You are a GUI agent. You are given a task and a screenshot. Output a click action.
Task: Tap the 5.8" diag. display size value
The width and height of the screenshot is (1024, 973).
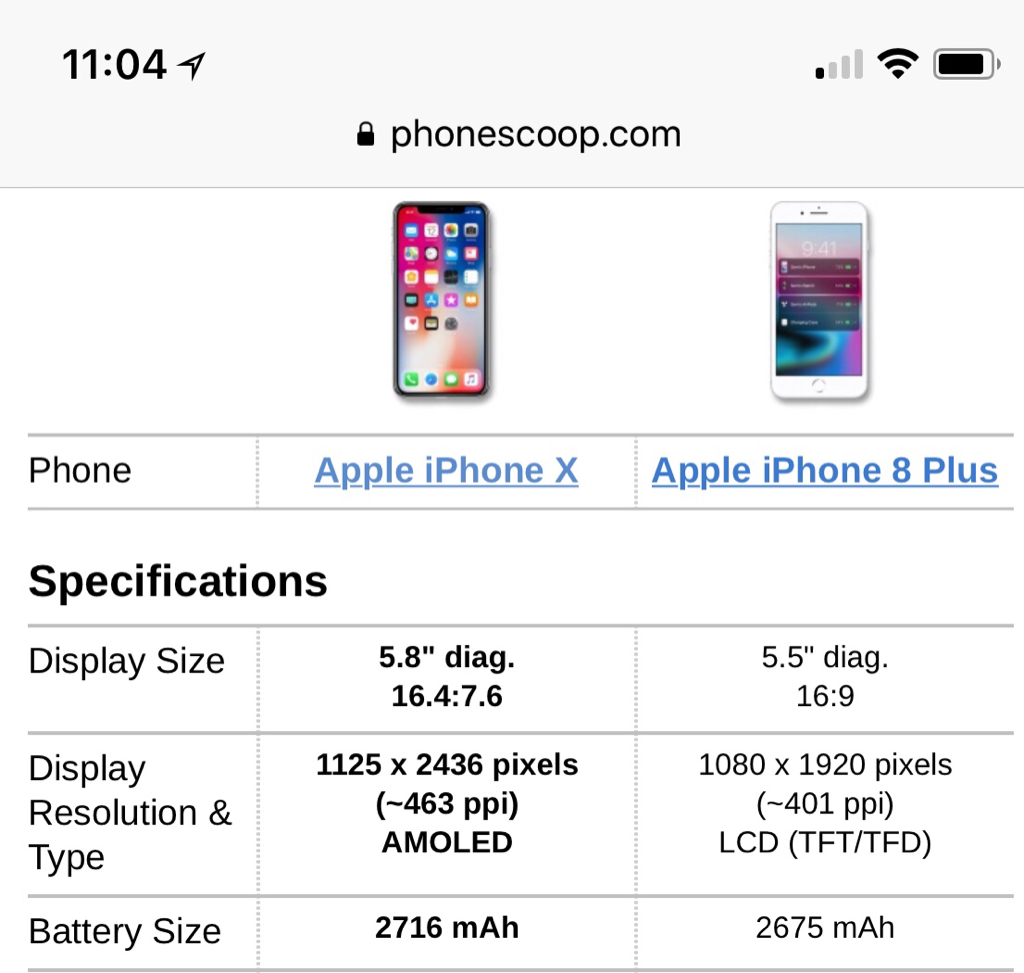[x=447, y=658]
